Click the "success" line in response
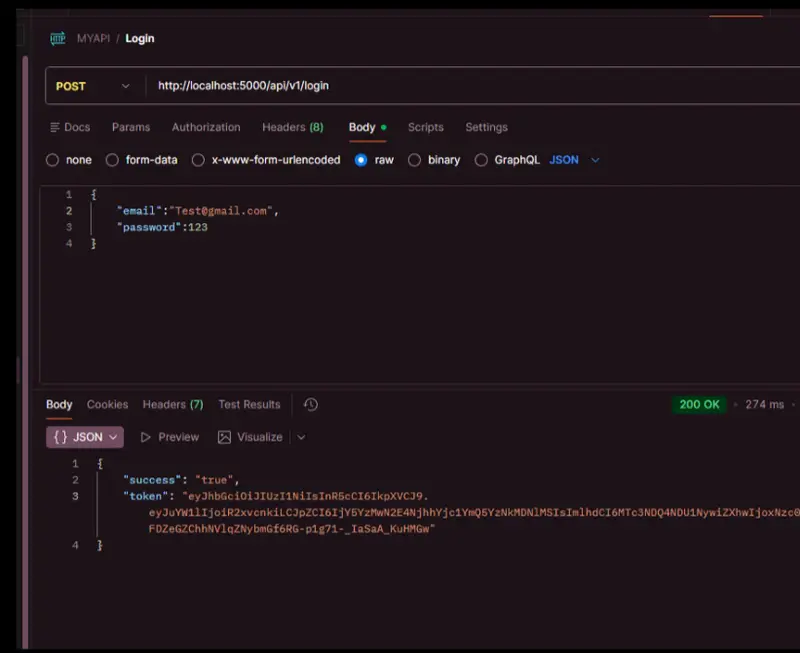The height and width of the screenshot is (653, 800). [x=181, y=480]
